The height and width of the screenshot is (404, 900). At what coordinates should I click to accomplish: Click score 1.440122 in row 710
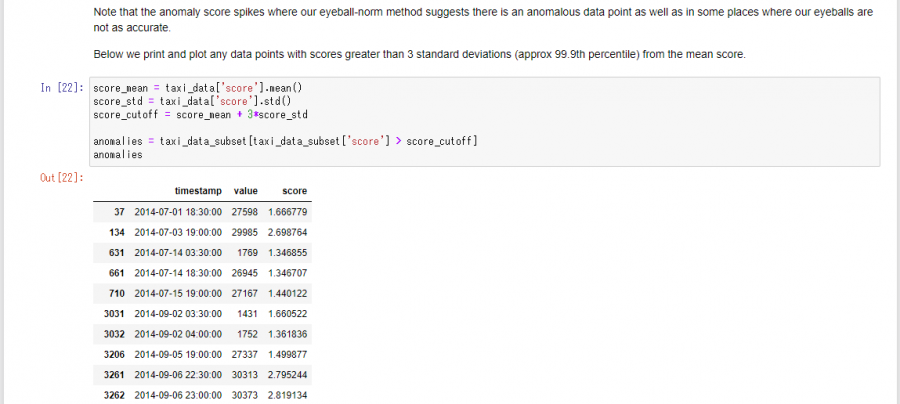click(x=288, y=293)
